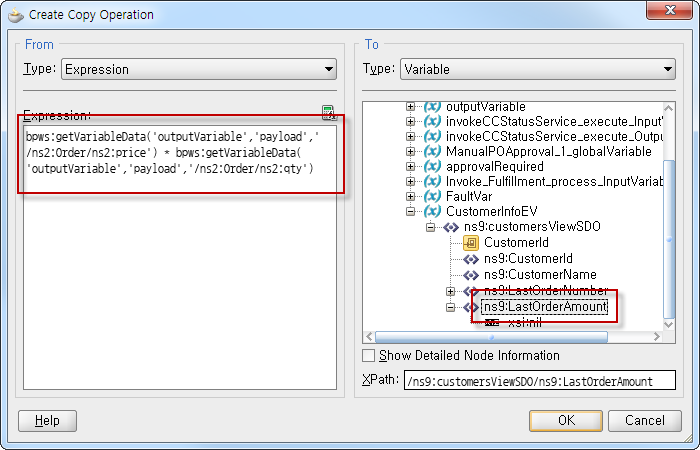Viewport: 700px width, 450px height.
Task: Click the tree scroll right arrow
Action: [656, 337]
